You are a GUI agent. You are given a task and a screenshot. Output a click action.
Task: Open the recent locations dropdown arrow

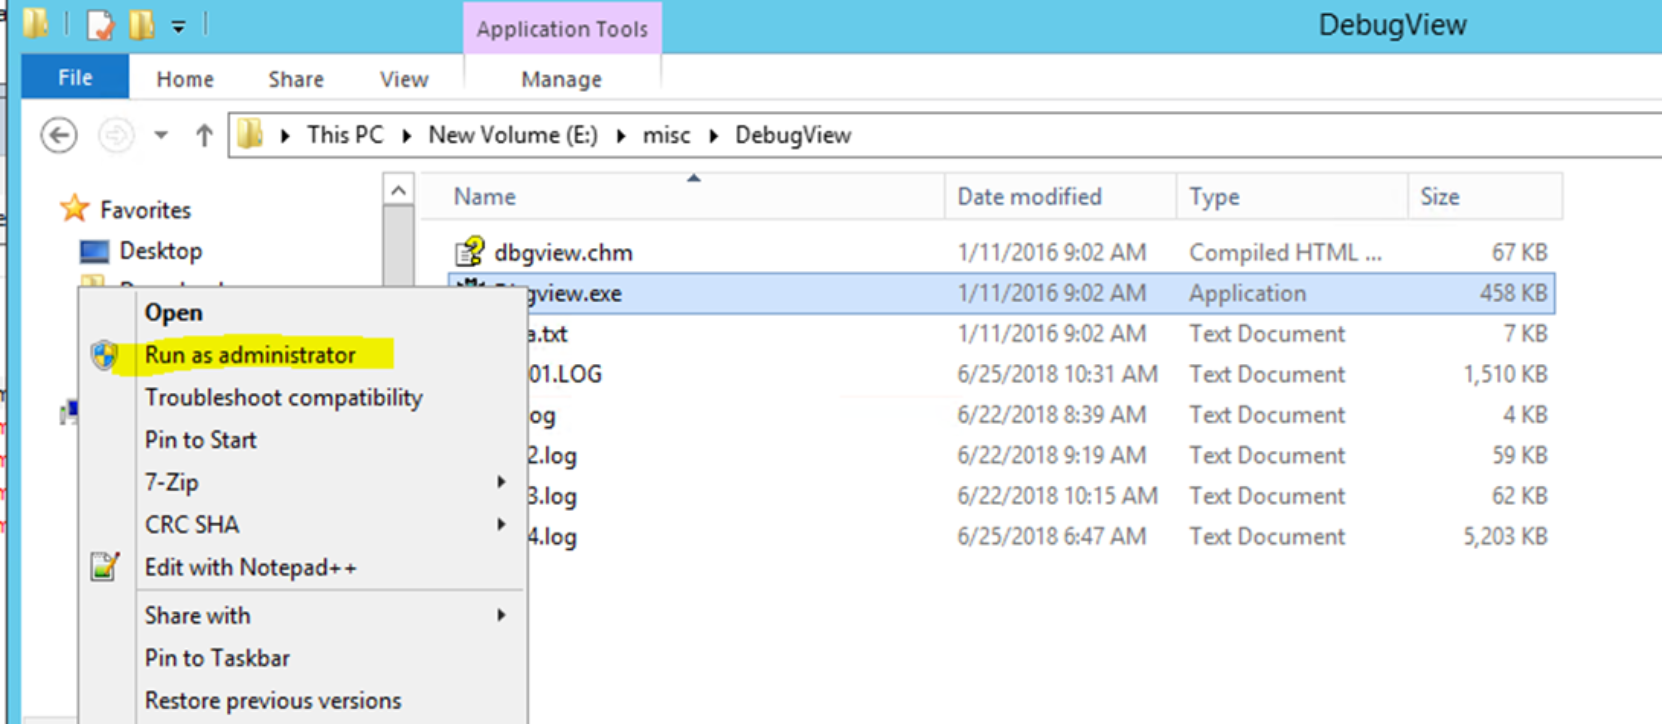point(160,135)
